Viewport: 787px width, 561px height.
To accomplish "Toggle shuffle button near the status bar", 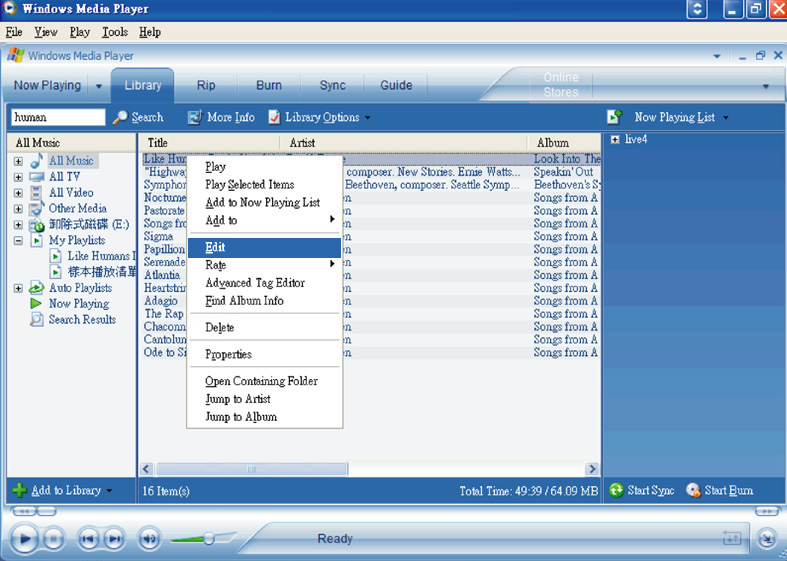I will 731,538.
